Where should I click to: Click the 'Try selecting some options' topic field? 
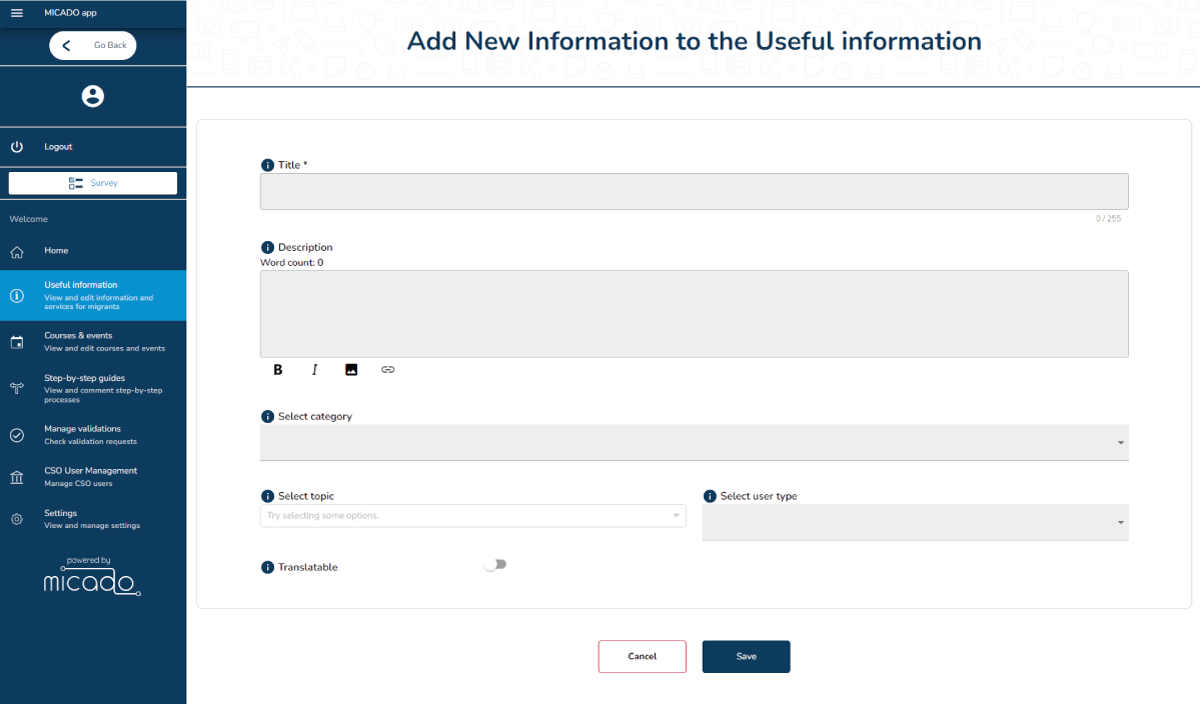473,516
